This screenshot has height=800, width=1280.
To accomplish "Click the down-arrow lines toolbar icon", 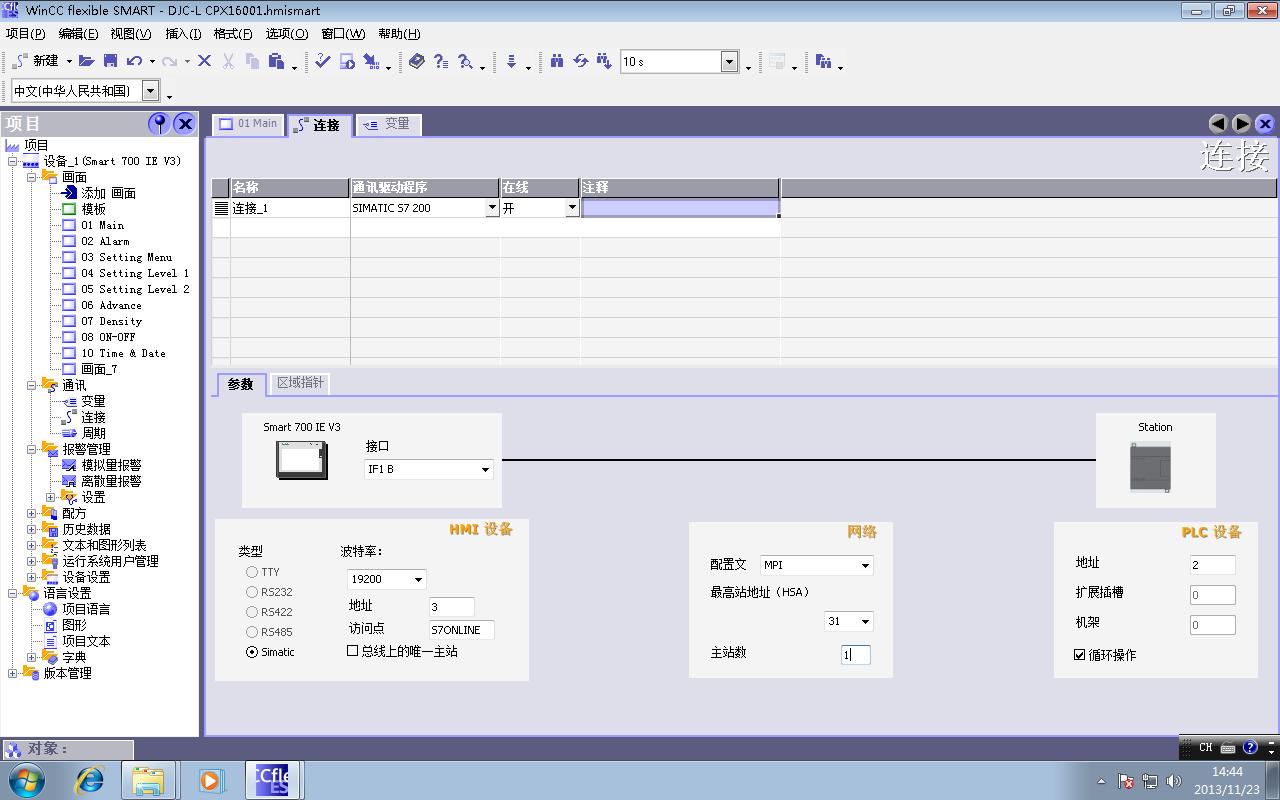I will tap(511, 61).
